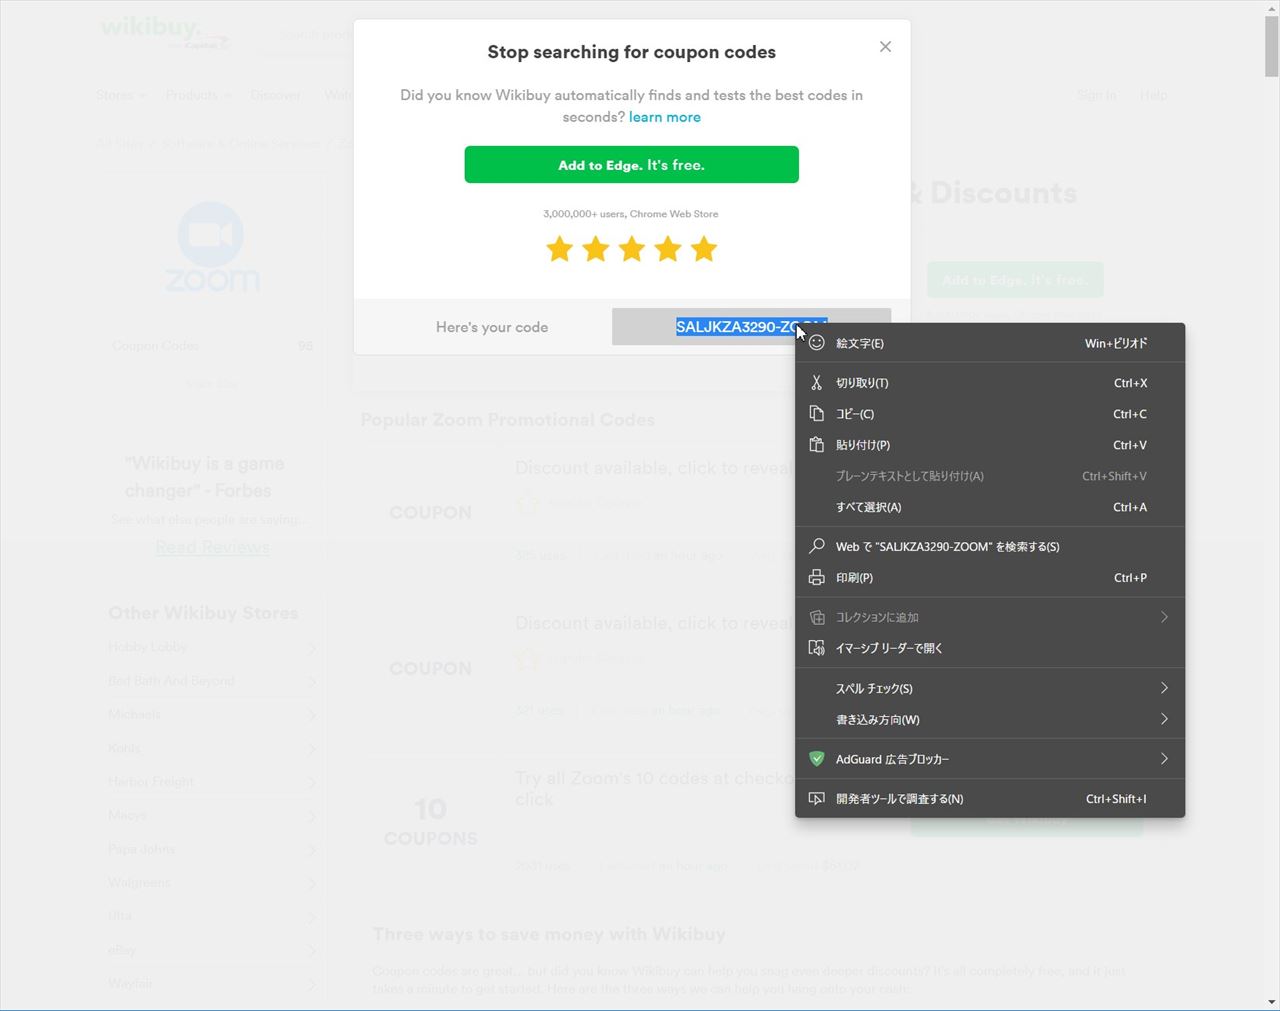Select the emoji menu entry icon

click(817, 343)
